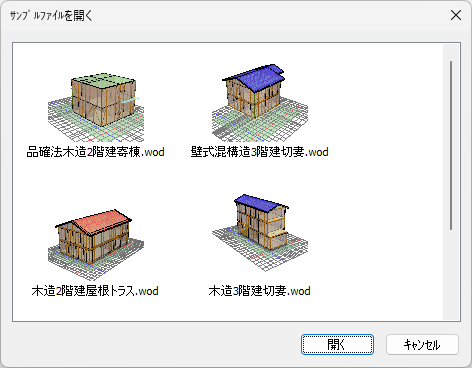The height and width of the screenshot is (368, 472).
Task: Click the file name 木造3階建切妻.wod
Action: 259,291
